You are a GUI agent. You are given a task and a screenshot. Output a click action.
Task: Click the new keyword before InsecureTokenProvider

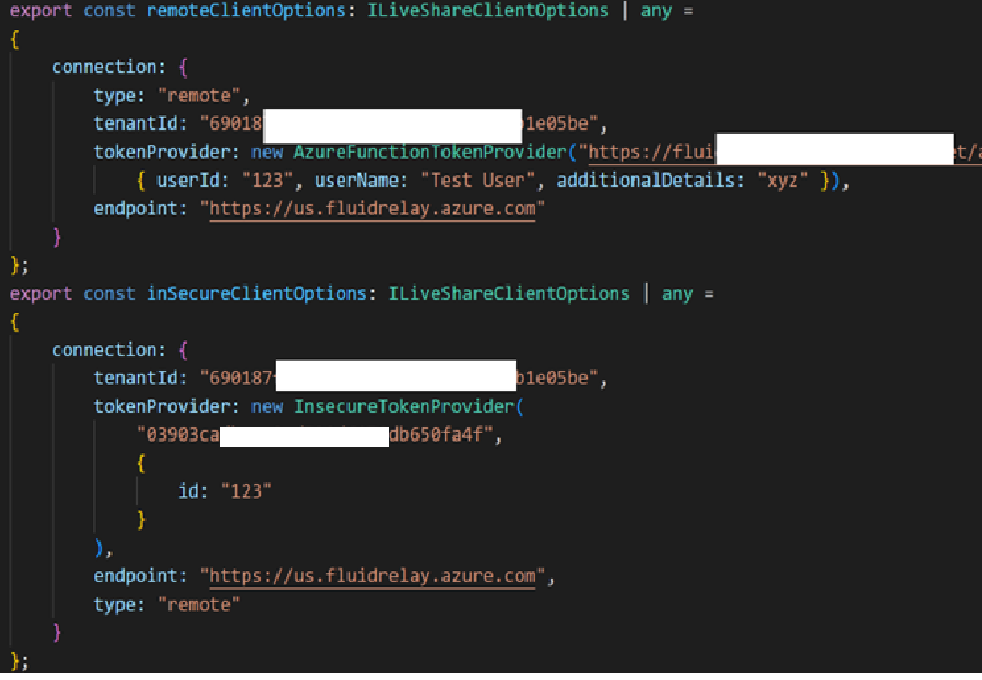point(267,406)
